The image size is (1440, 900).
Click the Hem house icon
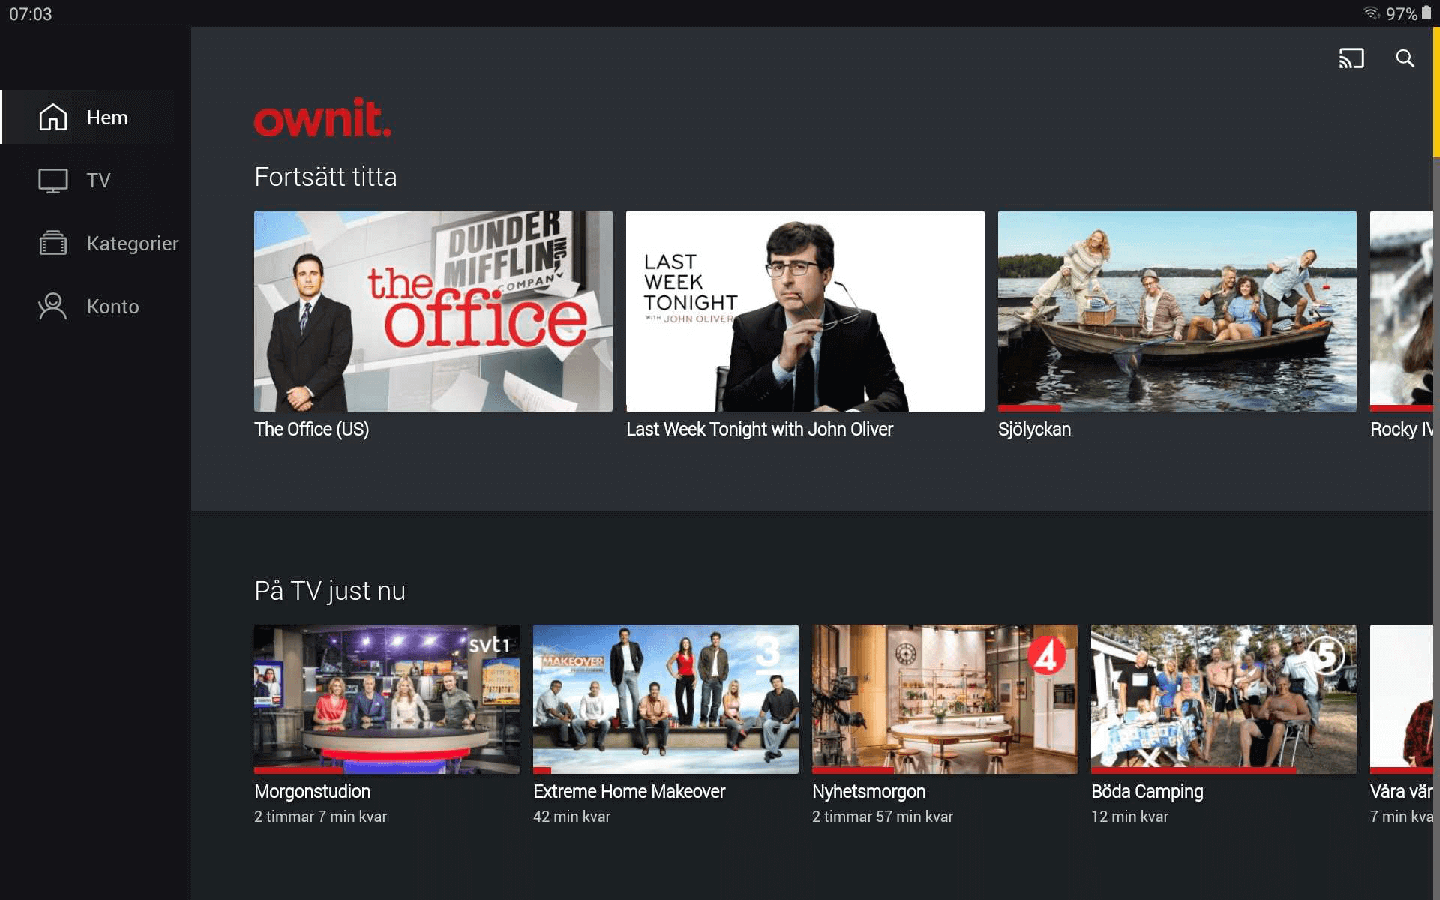click(x=53, y=117)
